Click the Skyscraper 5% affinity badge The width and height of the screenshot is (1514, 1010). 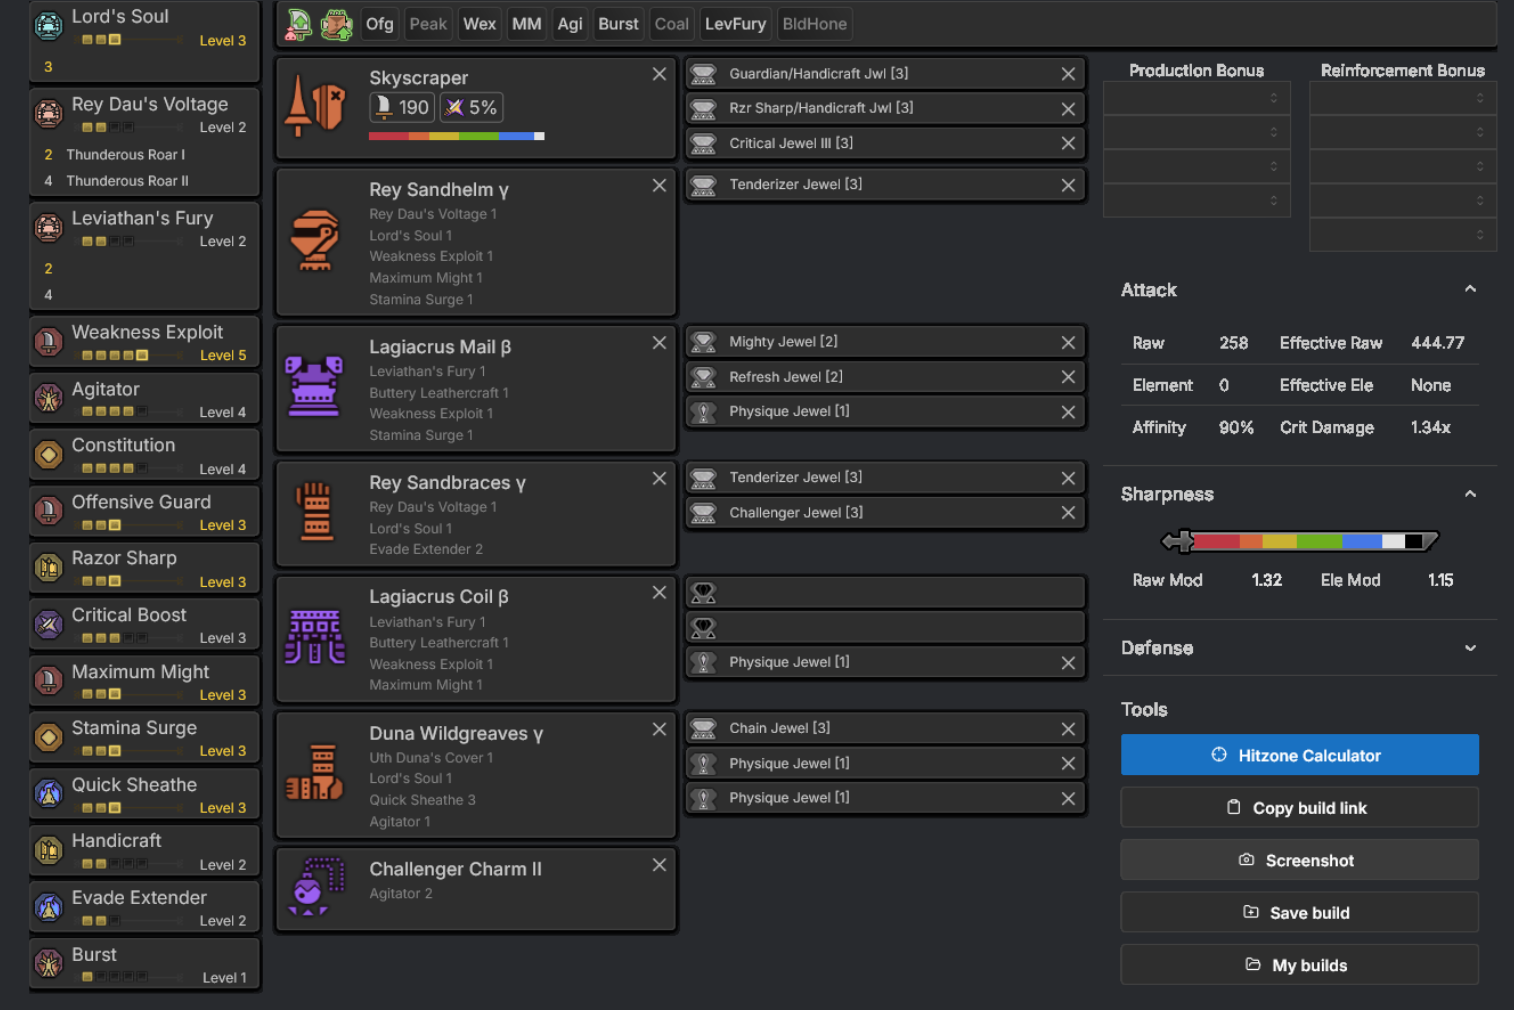point(471,107)
